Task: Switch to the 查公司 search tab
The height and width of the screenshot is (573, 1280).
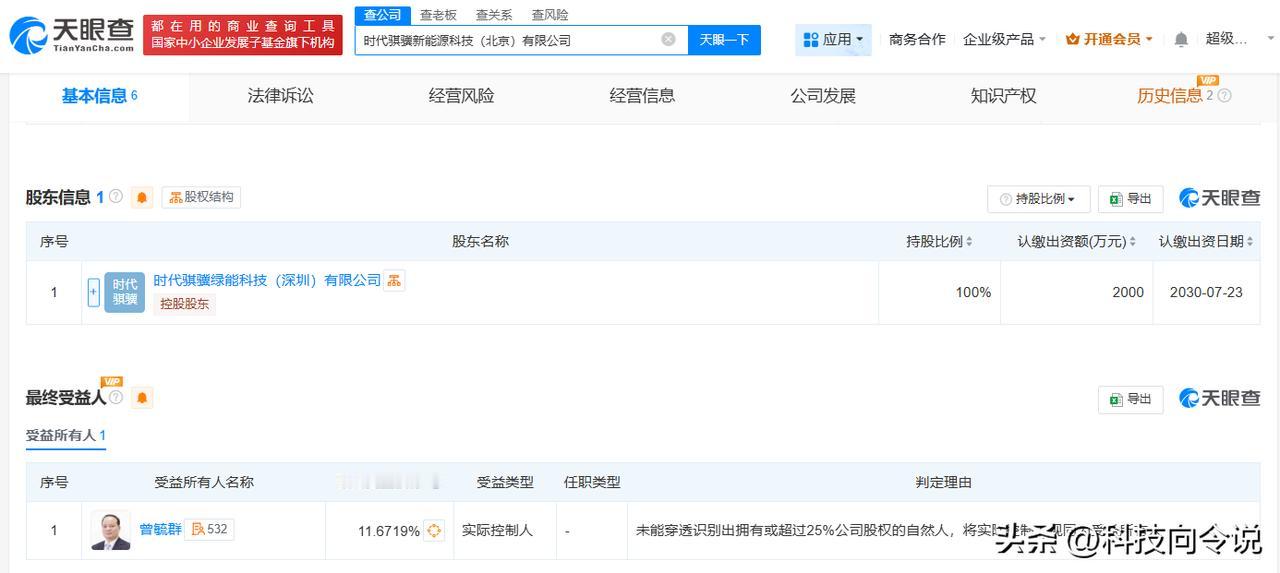Action: point(382,15)
